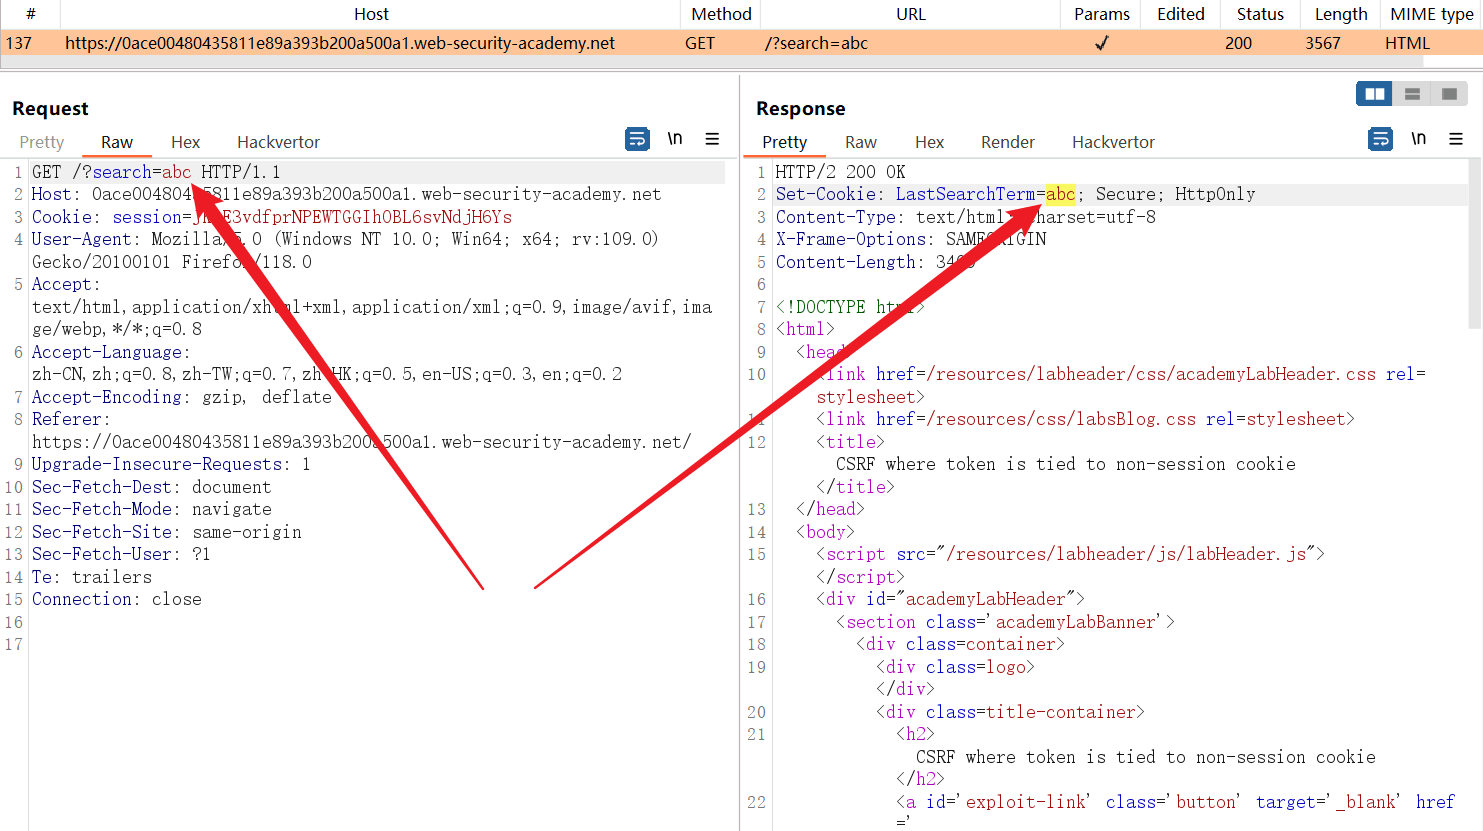The width and height of the screenshot is (1483, 831).
Task: Click Te: trailers header line
Action: 92,577
